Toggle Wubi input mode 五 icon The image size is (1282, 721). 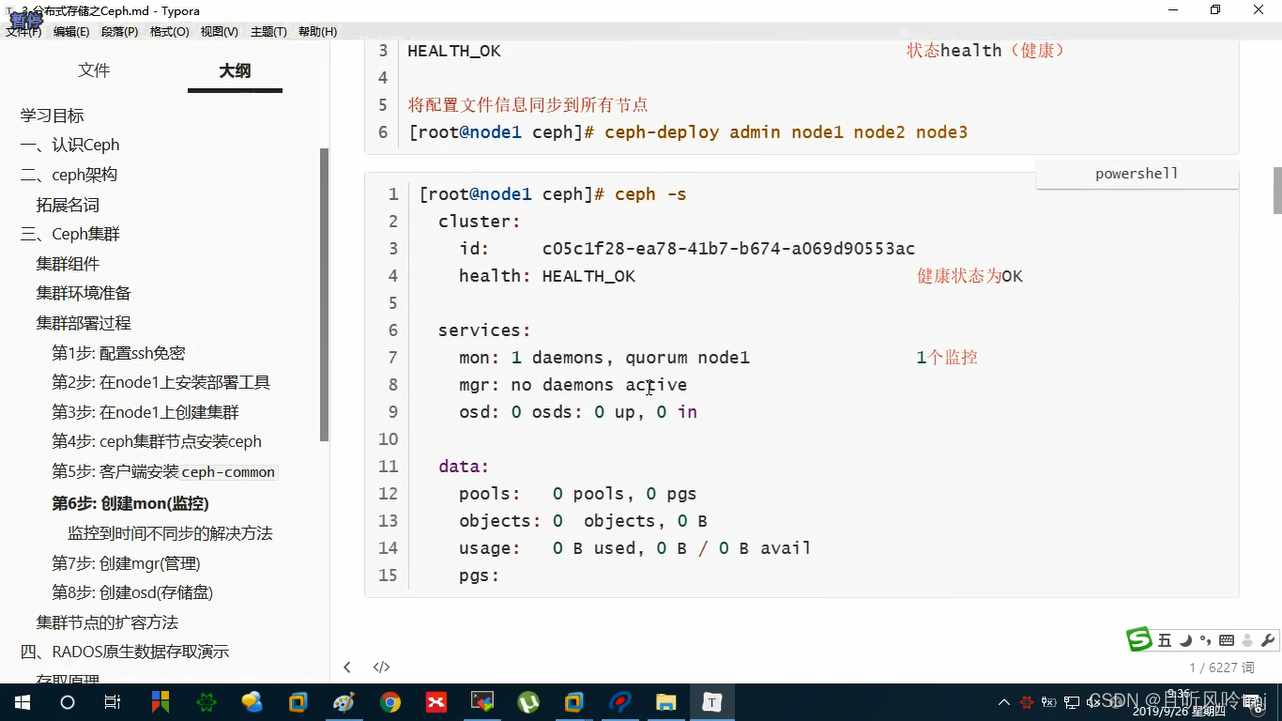pyautogui.click(x=1165, y=641)
